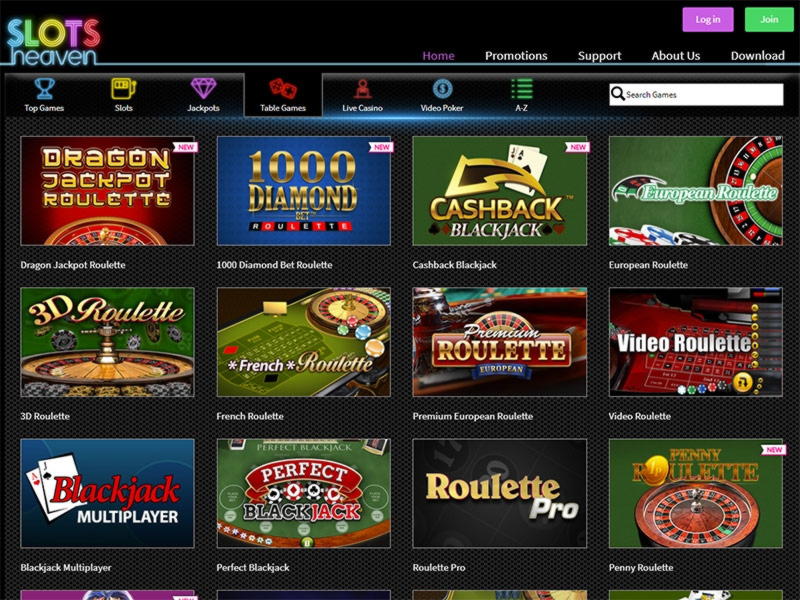Click the Log in button
The width and height of the screenshot is (800, 600).
[x=708, y=19]
